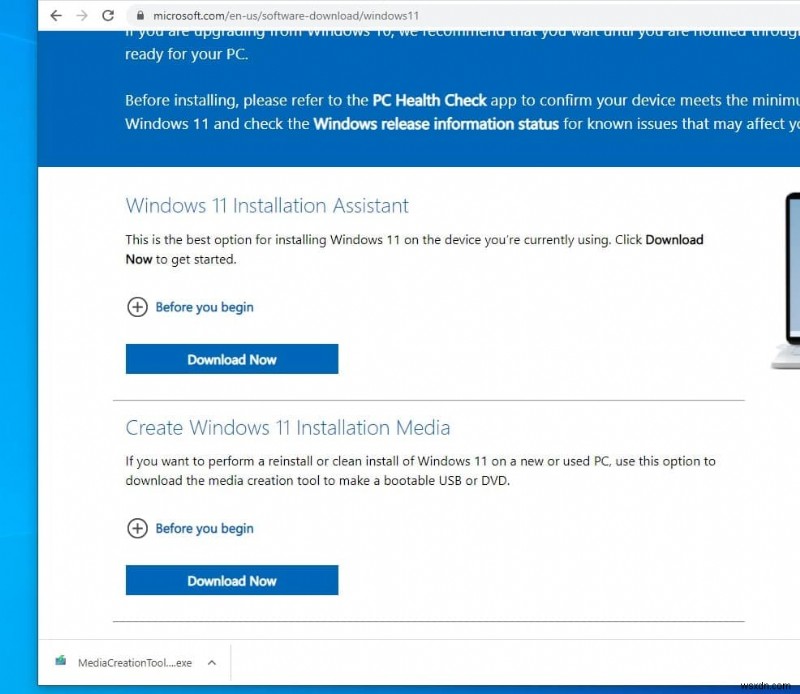Click the plus icon beside second Before you begin
The width and height of the screenshot is (800, 694).
tap(138, 528)
